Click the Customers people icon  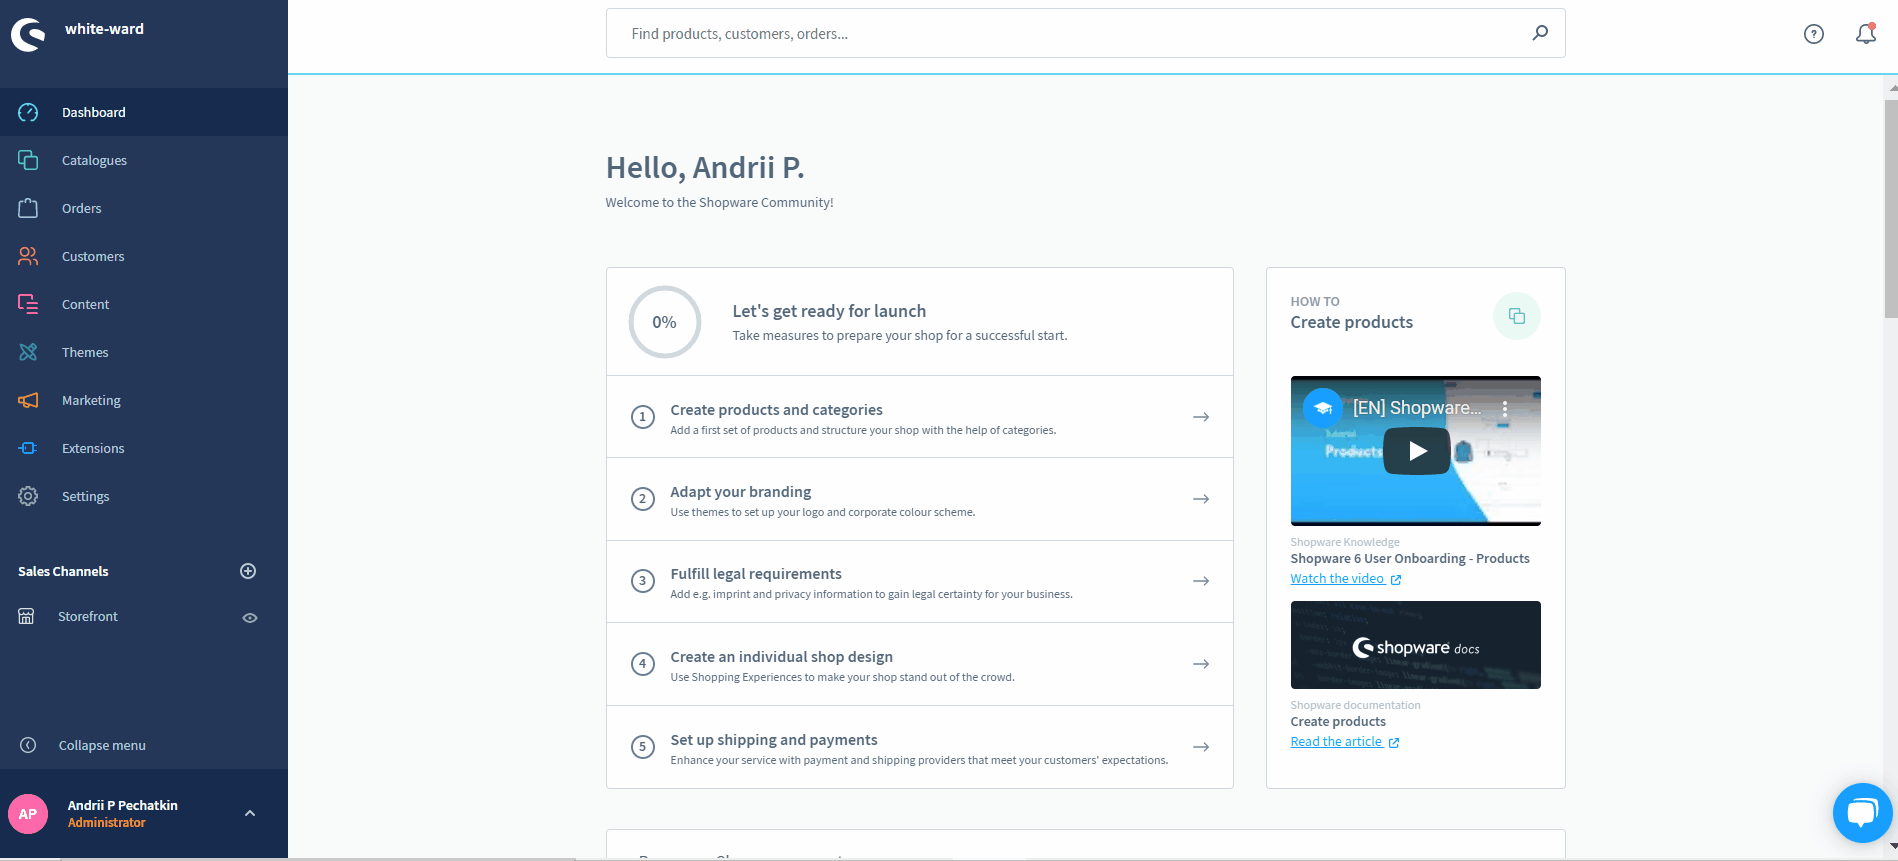coord(28,256)
